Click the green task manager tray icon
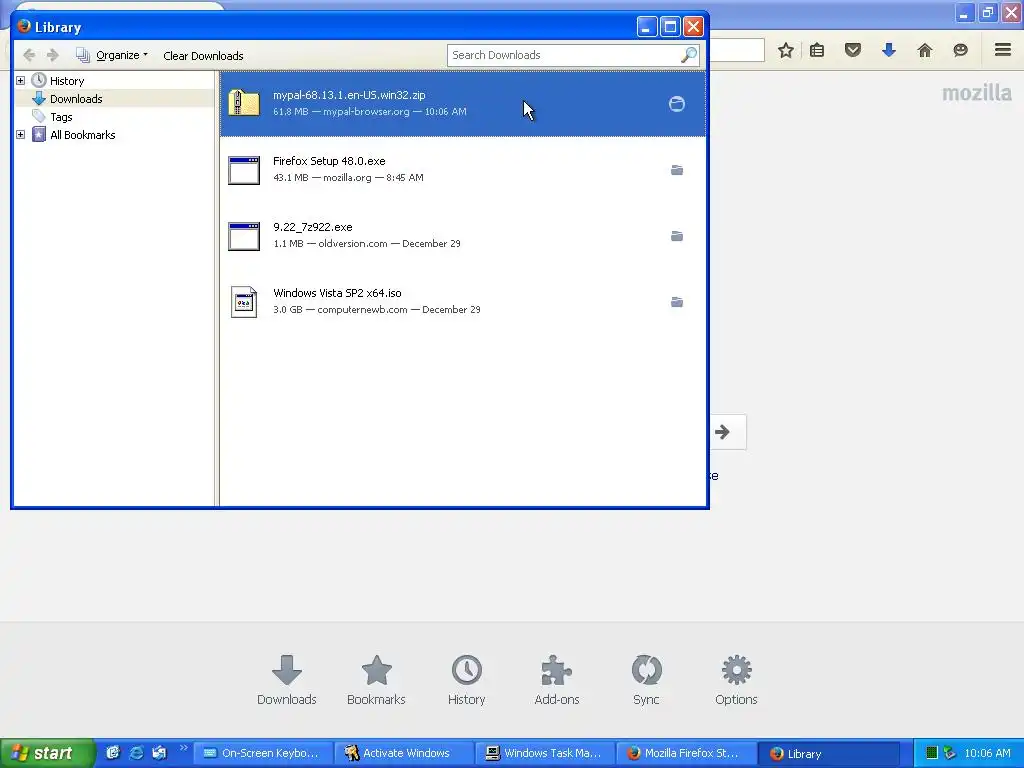Screen dimensions: 1024x768 pyautogui.click(x=932, y=753)
